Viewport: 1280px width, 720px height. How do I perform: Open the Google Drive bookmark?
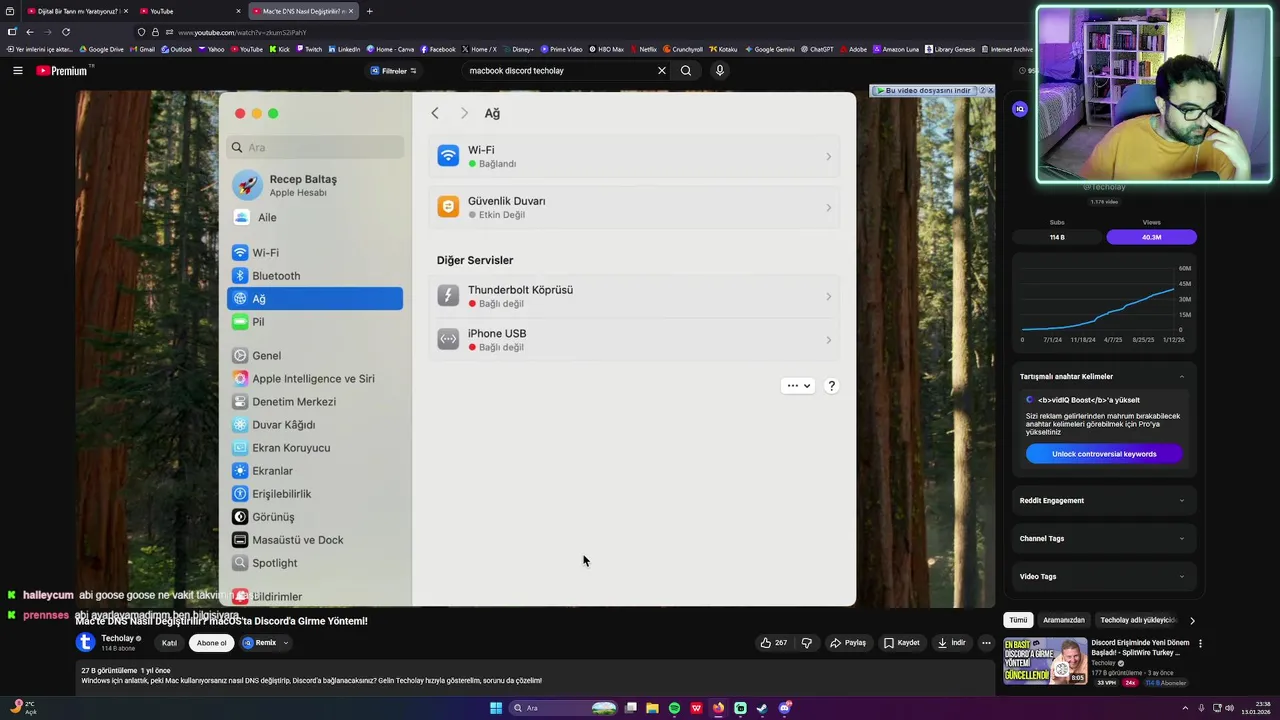tap(101, 49)
